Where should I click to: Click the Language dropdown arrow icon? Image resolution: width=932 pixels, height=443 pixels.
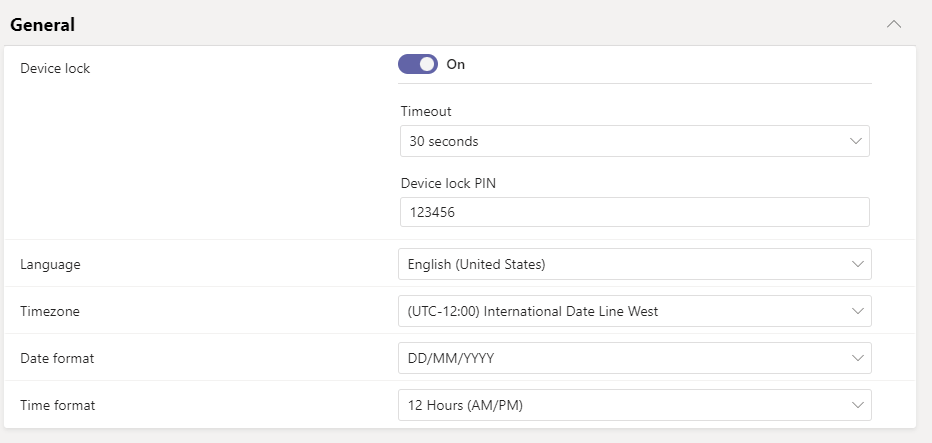tap(857, 264)
